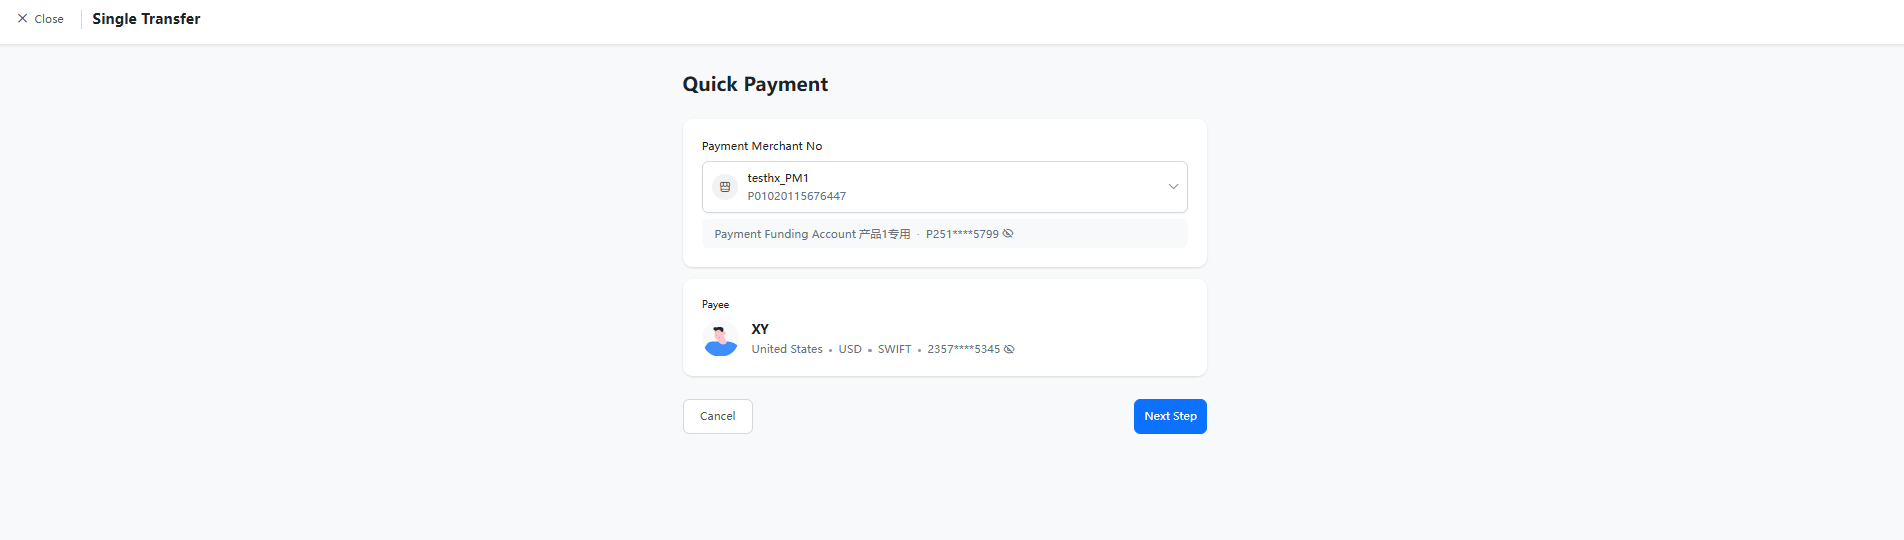
Task: Click the United States country text
Action: tap(787, 349)
